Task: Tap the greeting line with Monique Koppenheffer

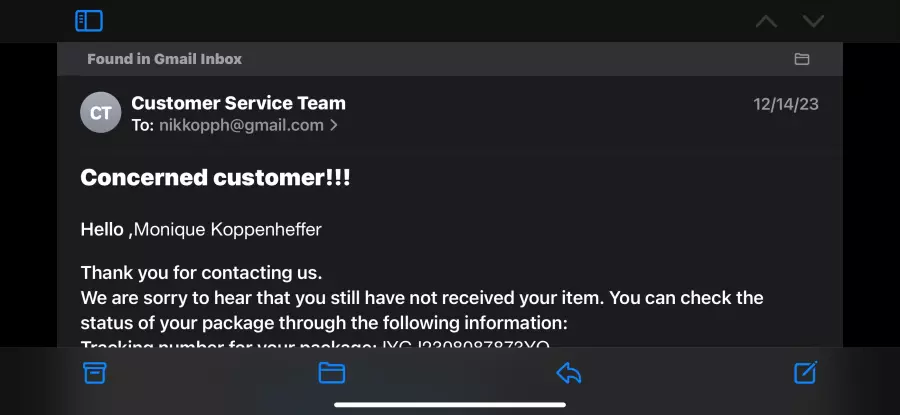Action: click(x=201, y=230)
